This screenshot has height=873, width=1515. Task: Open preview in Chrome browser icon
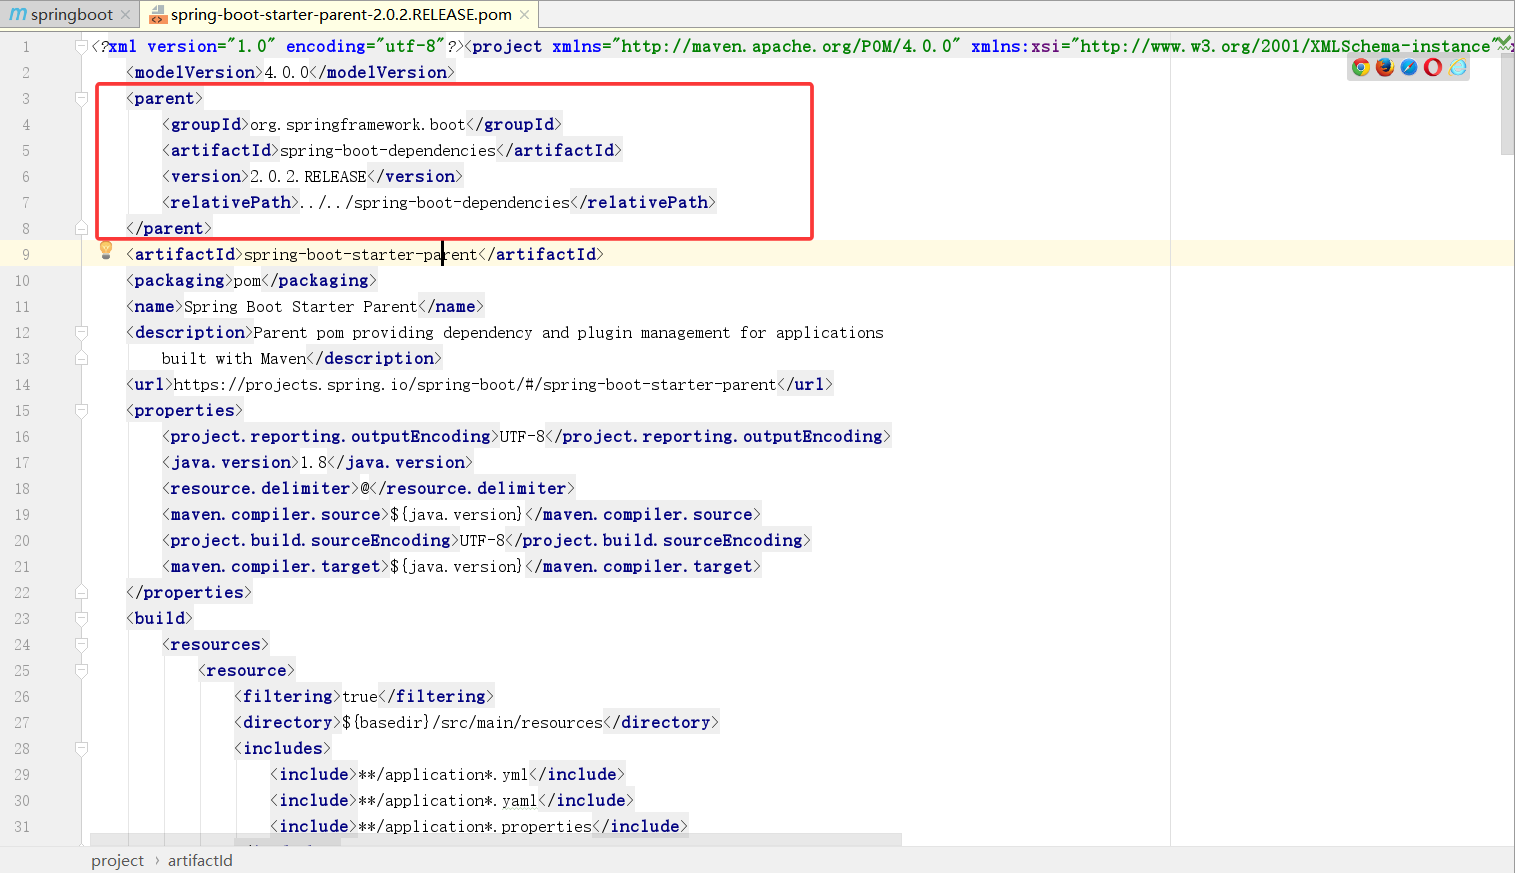pyautogui.click(x=1360, y=67)
